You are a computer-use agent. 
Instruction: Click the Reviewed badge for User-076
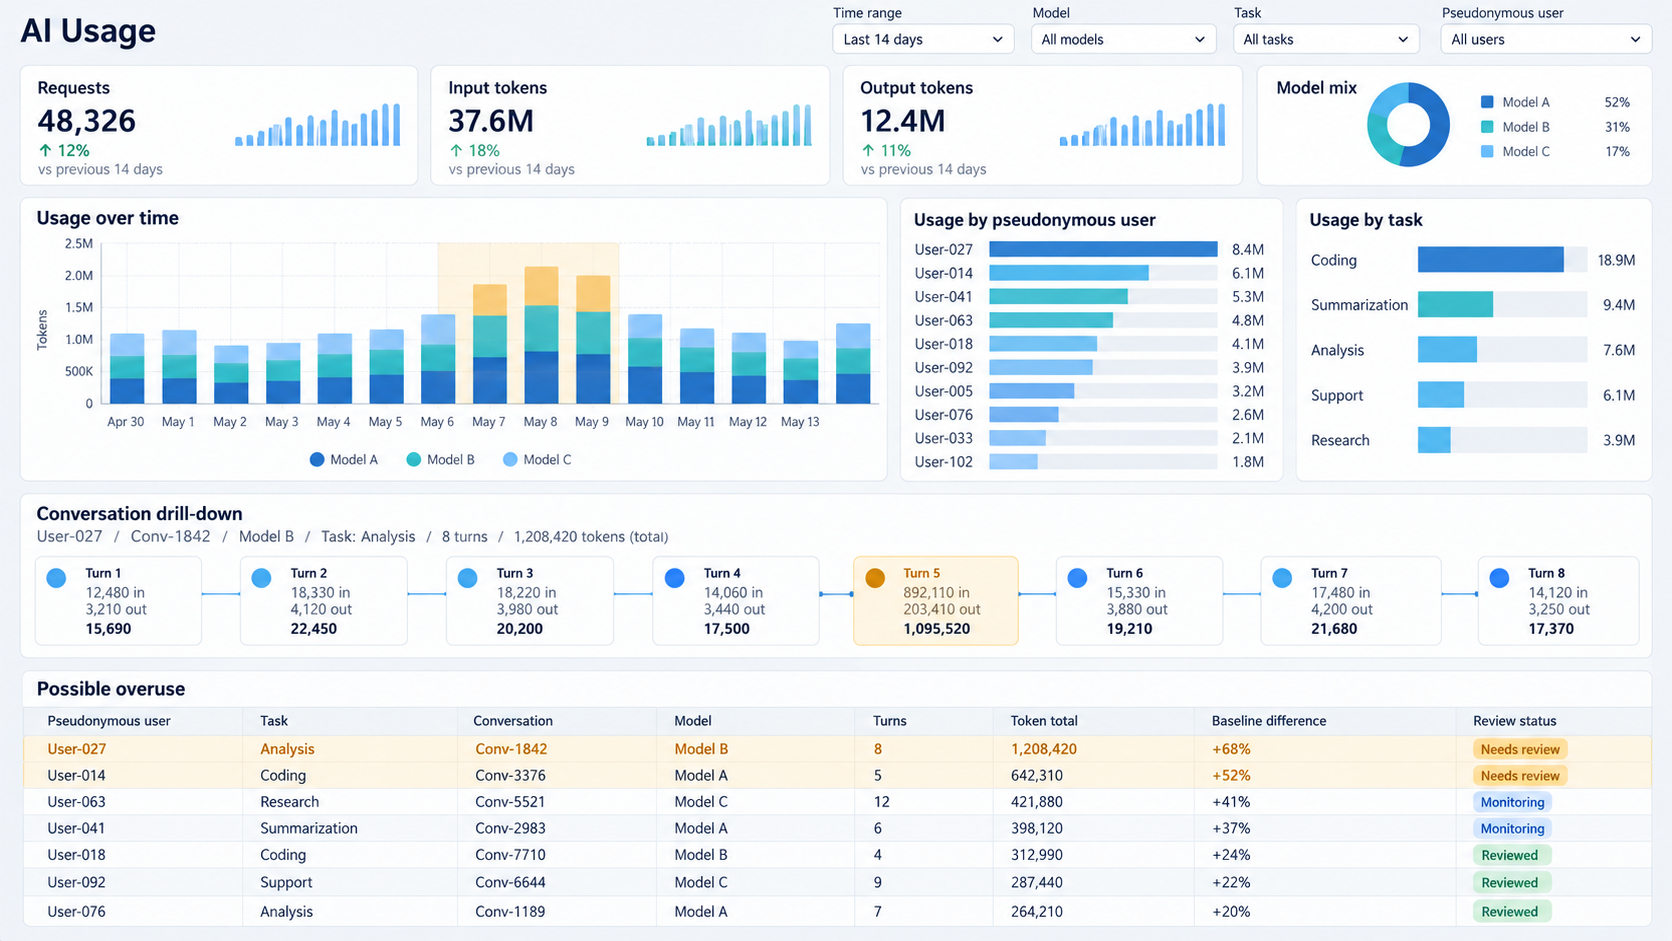tap(1511, 911)
